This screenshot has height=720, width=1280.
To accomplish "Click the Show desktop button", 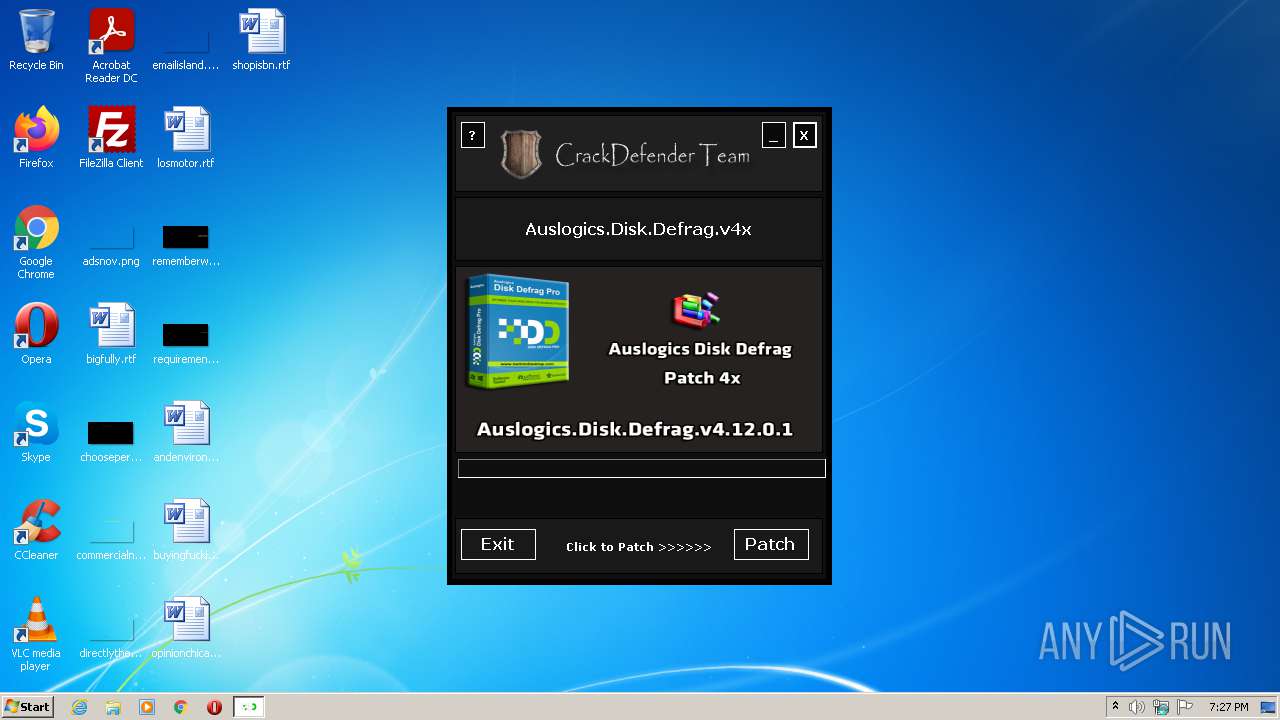I will [x=1269, y=707].
